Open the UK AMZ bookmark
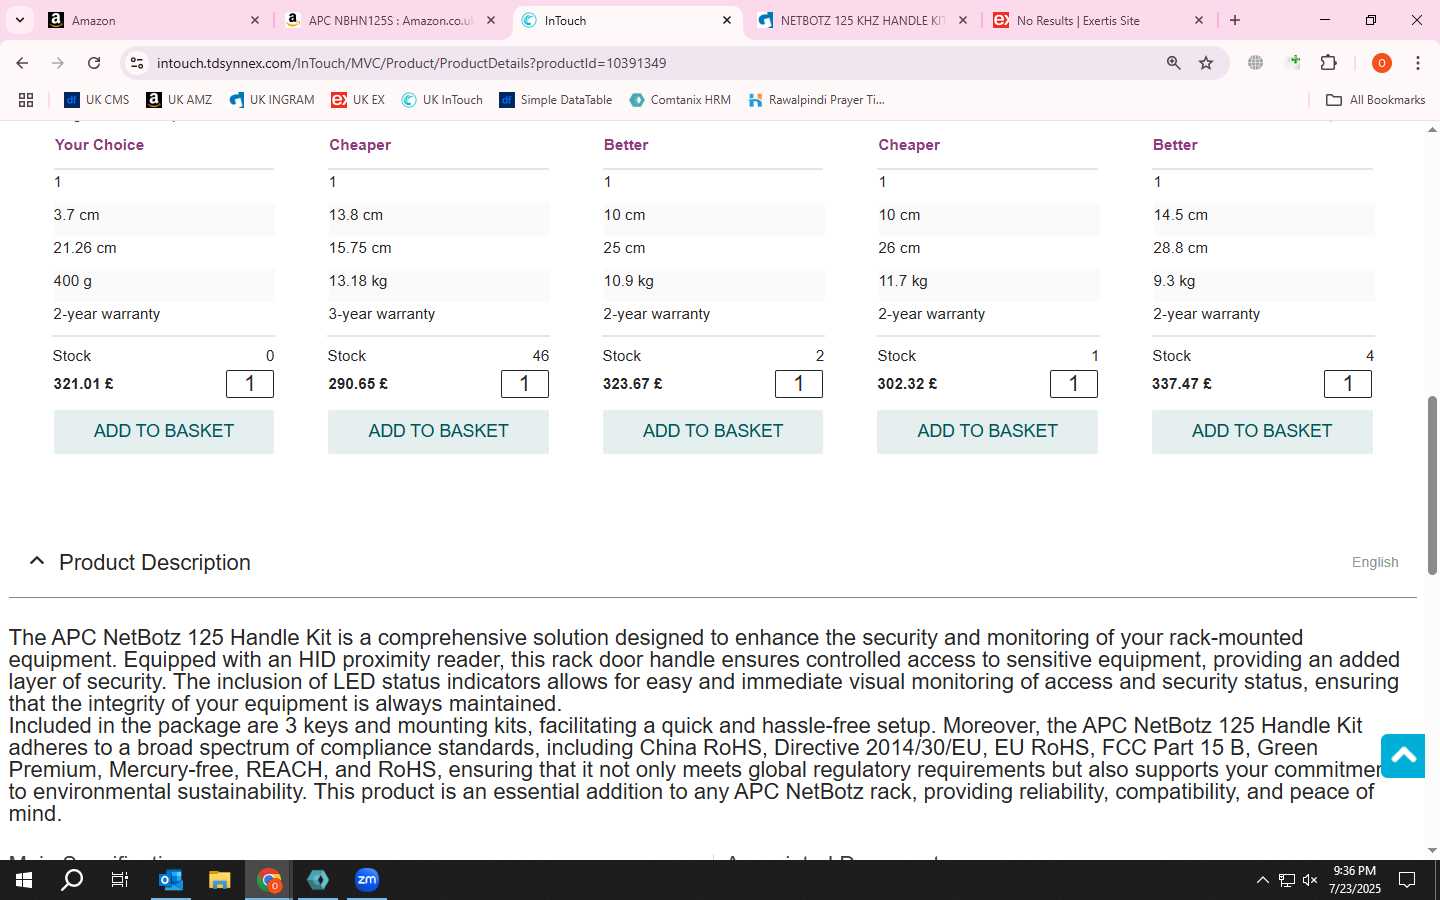The image size is (1440, 900). (x=179, y=100)
